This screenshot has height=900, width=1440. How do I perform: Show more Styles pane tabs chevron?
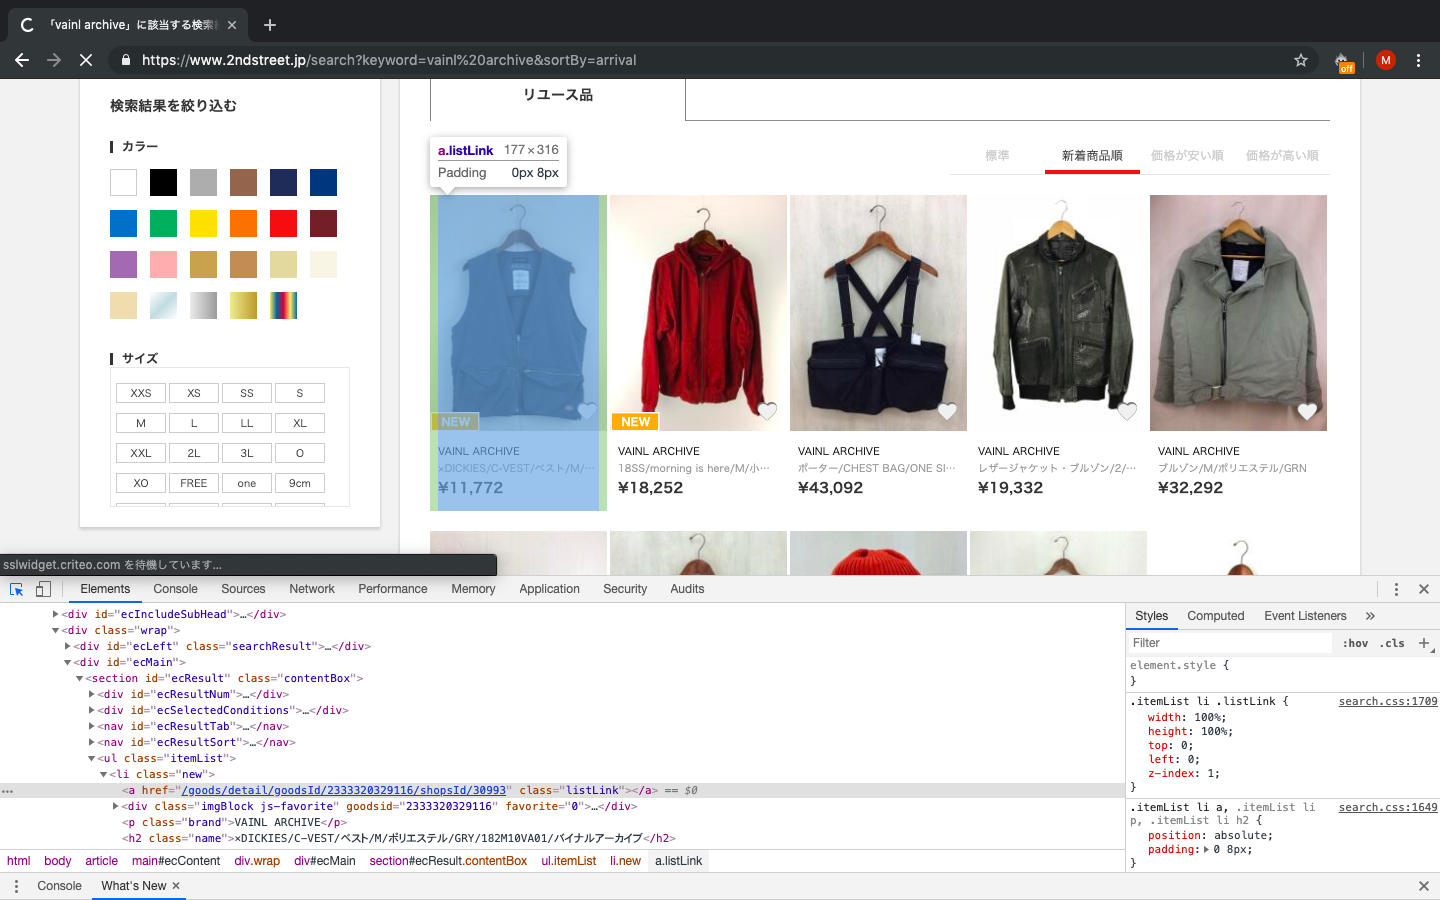(1370, 616)
